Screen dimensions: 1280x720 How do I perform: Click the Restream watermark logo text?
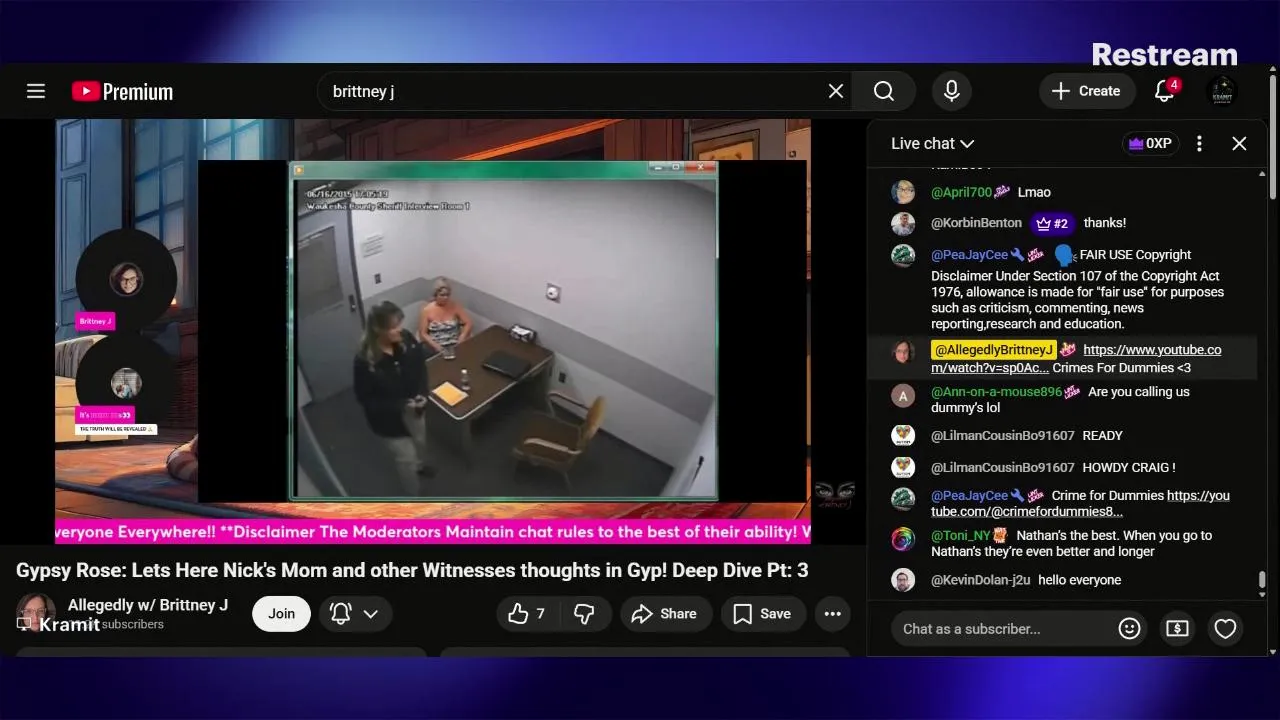1164,54
